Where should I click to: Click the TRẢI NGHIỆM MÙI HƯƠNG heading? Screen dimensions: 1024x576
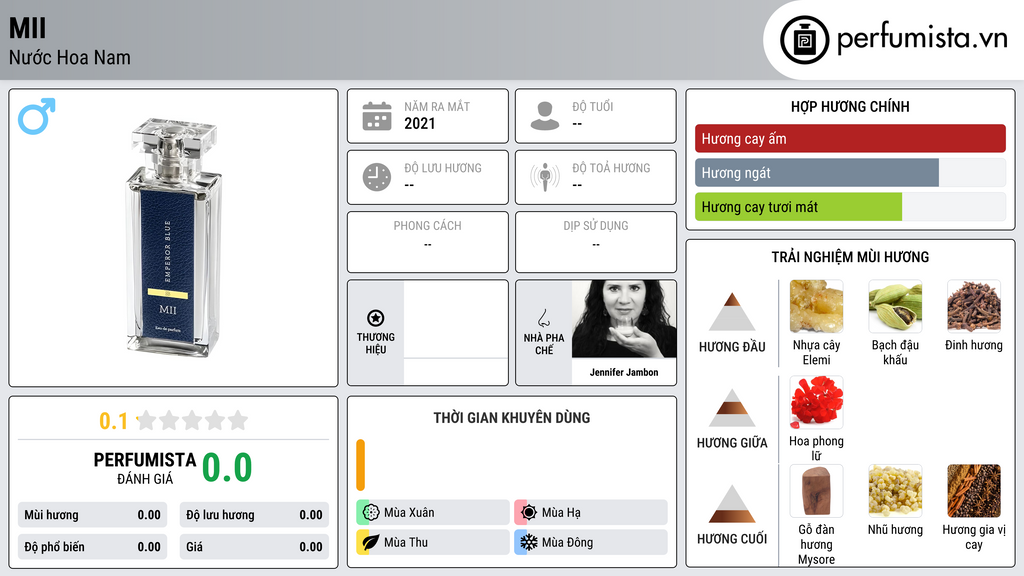[850, 257]
